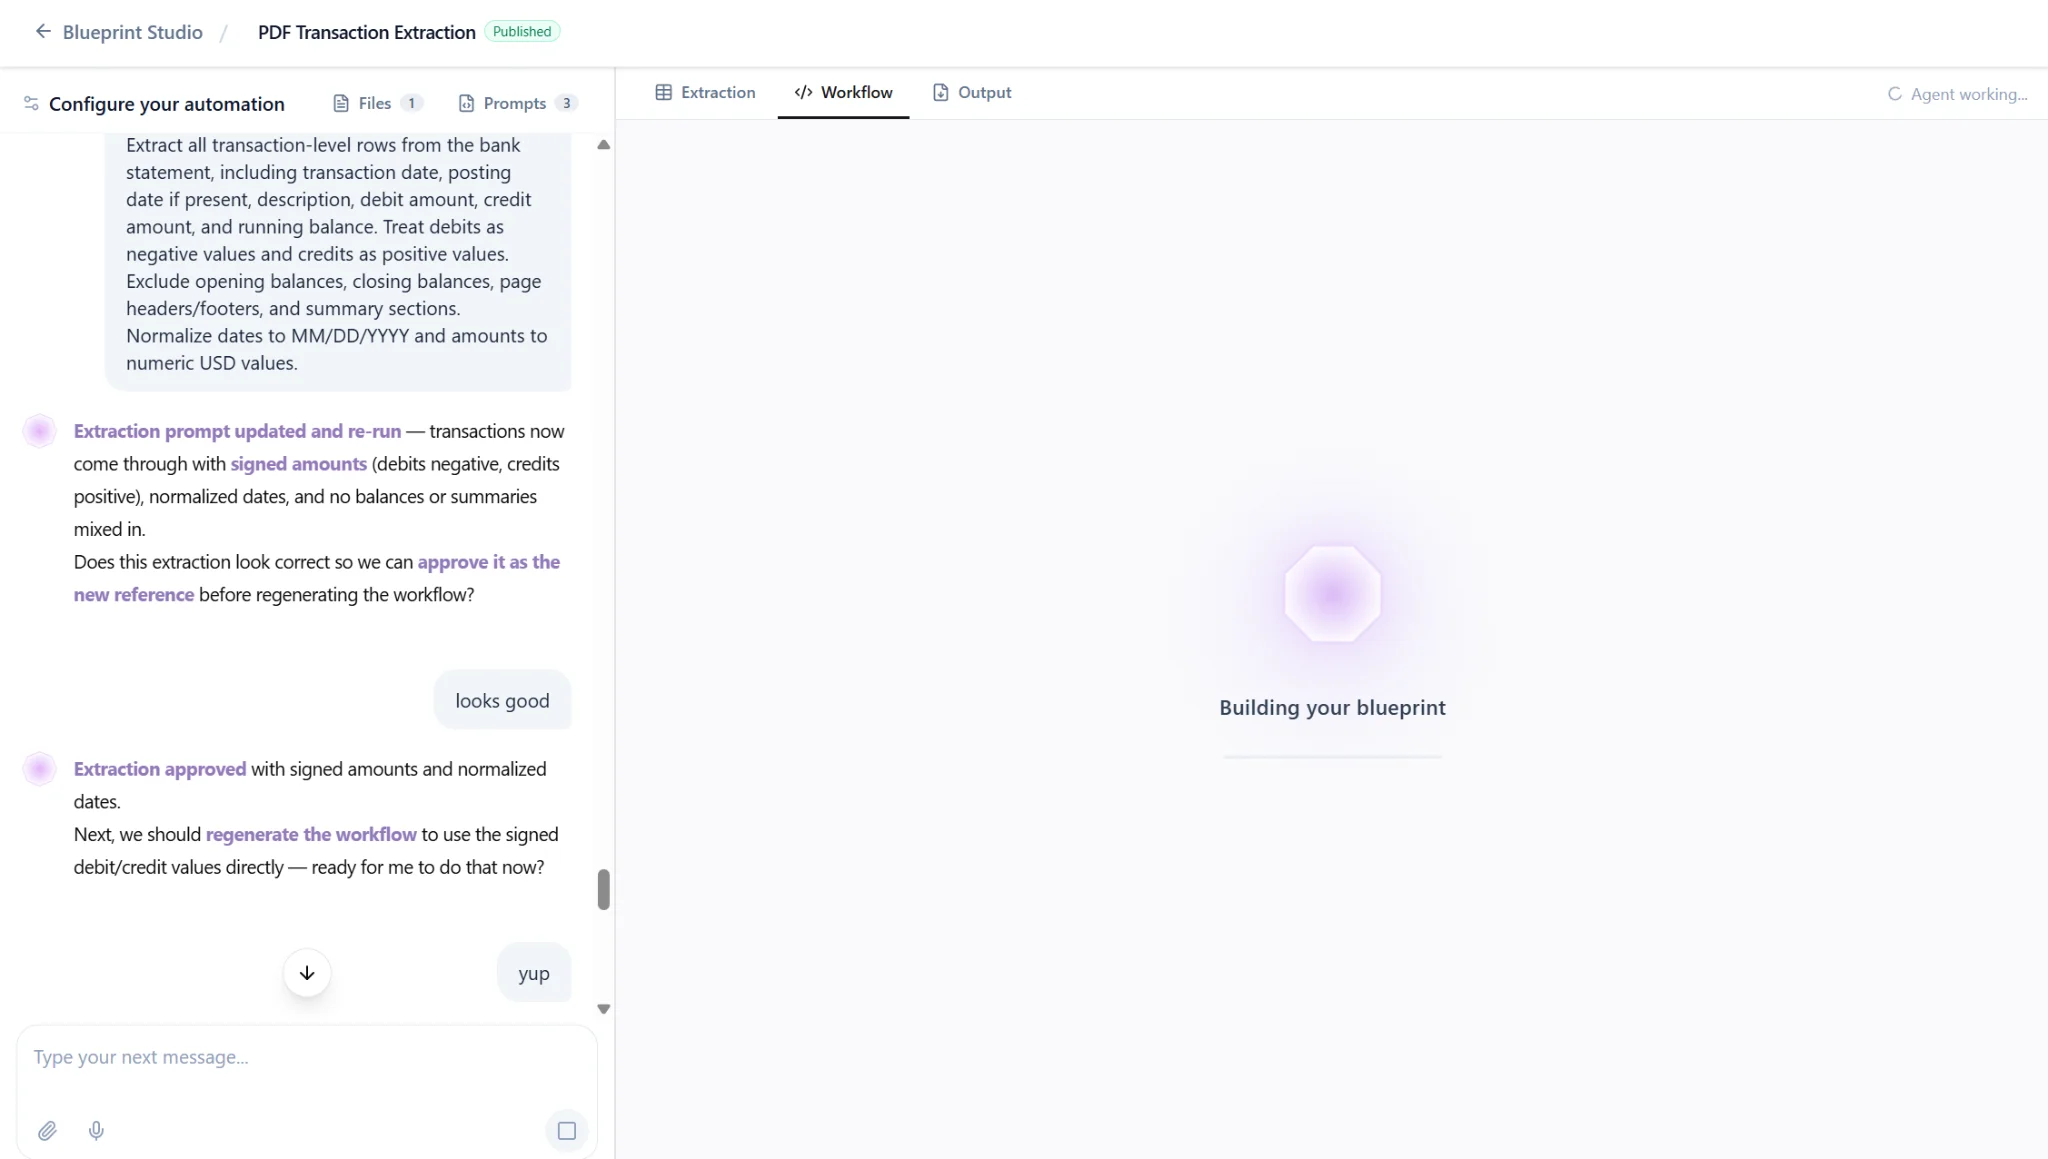Open the Files panel with 1 file
Image resolution: width=2048 pixels, height=1159 pixels.
[377, 103]
